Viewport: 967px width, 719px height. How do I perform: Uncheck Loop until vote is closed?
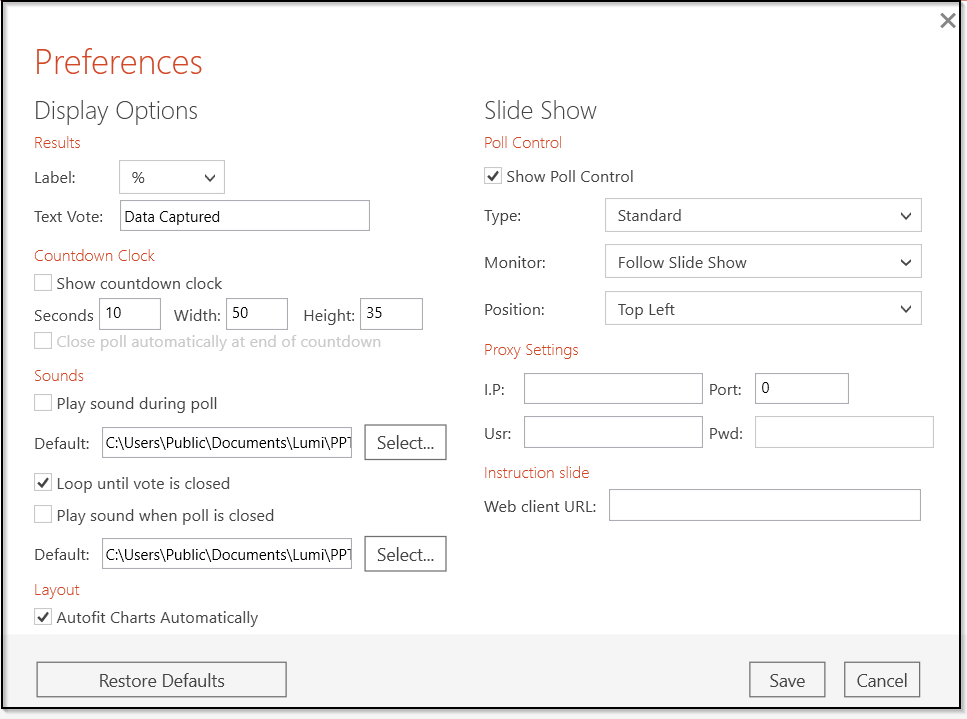pos(43,483)
